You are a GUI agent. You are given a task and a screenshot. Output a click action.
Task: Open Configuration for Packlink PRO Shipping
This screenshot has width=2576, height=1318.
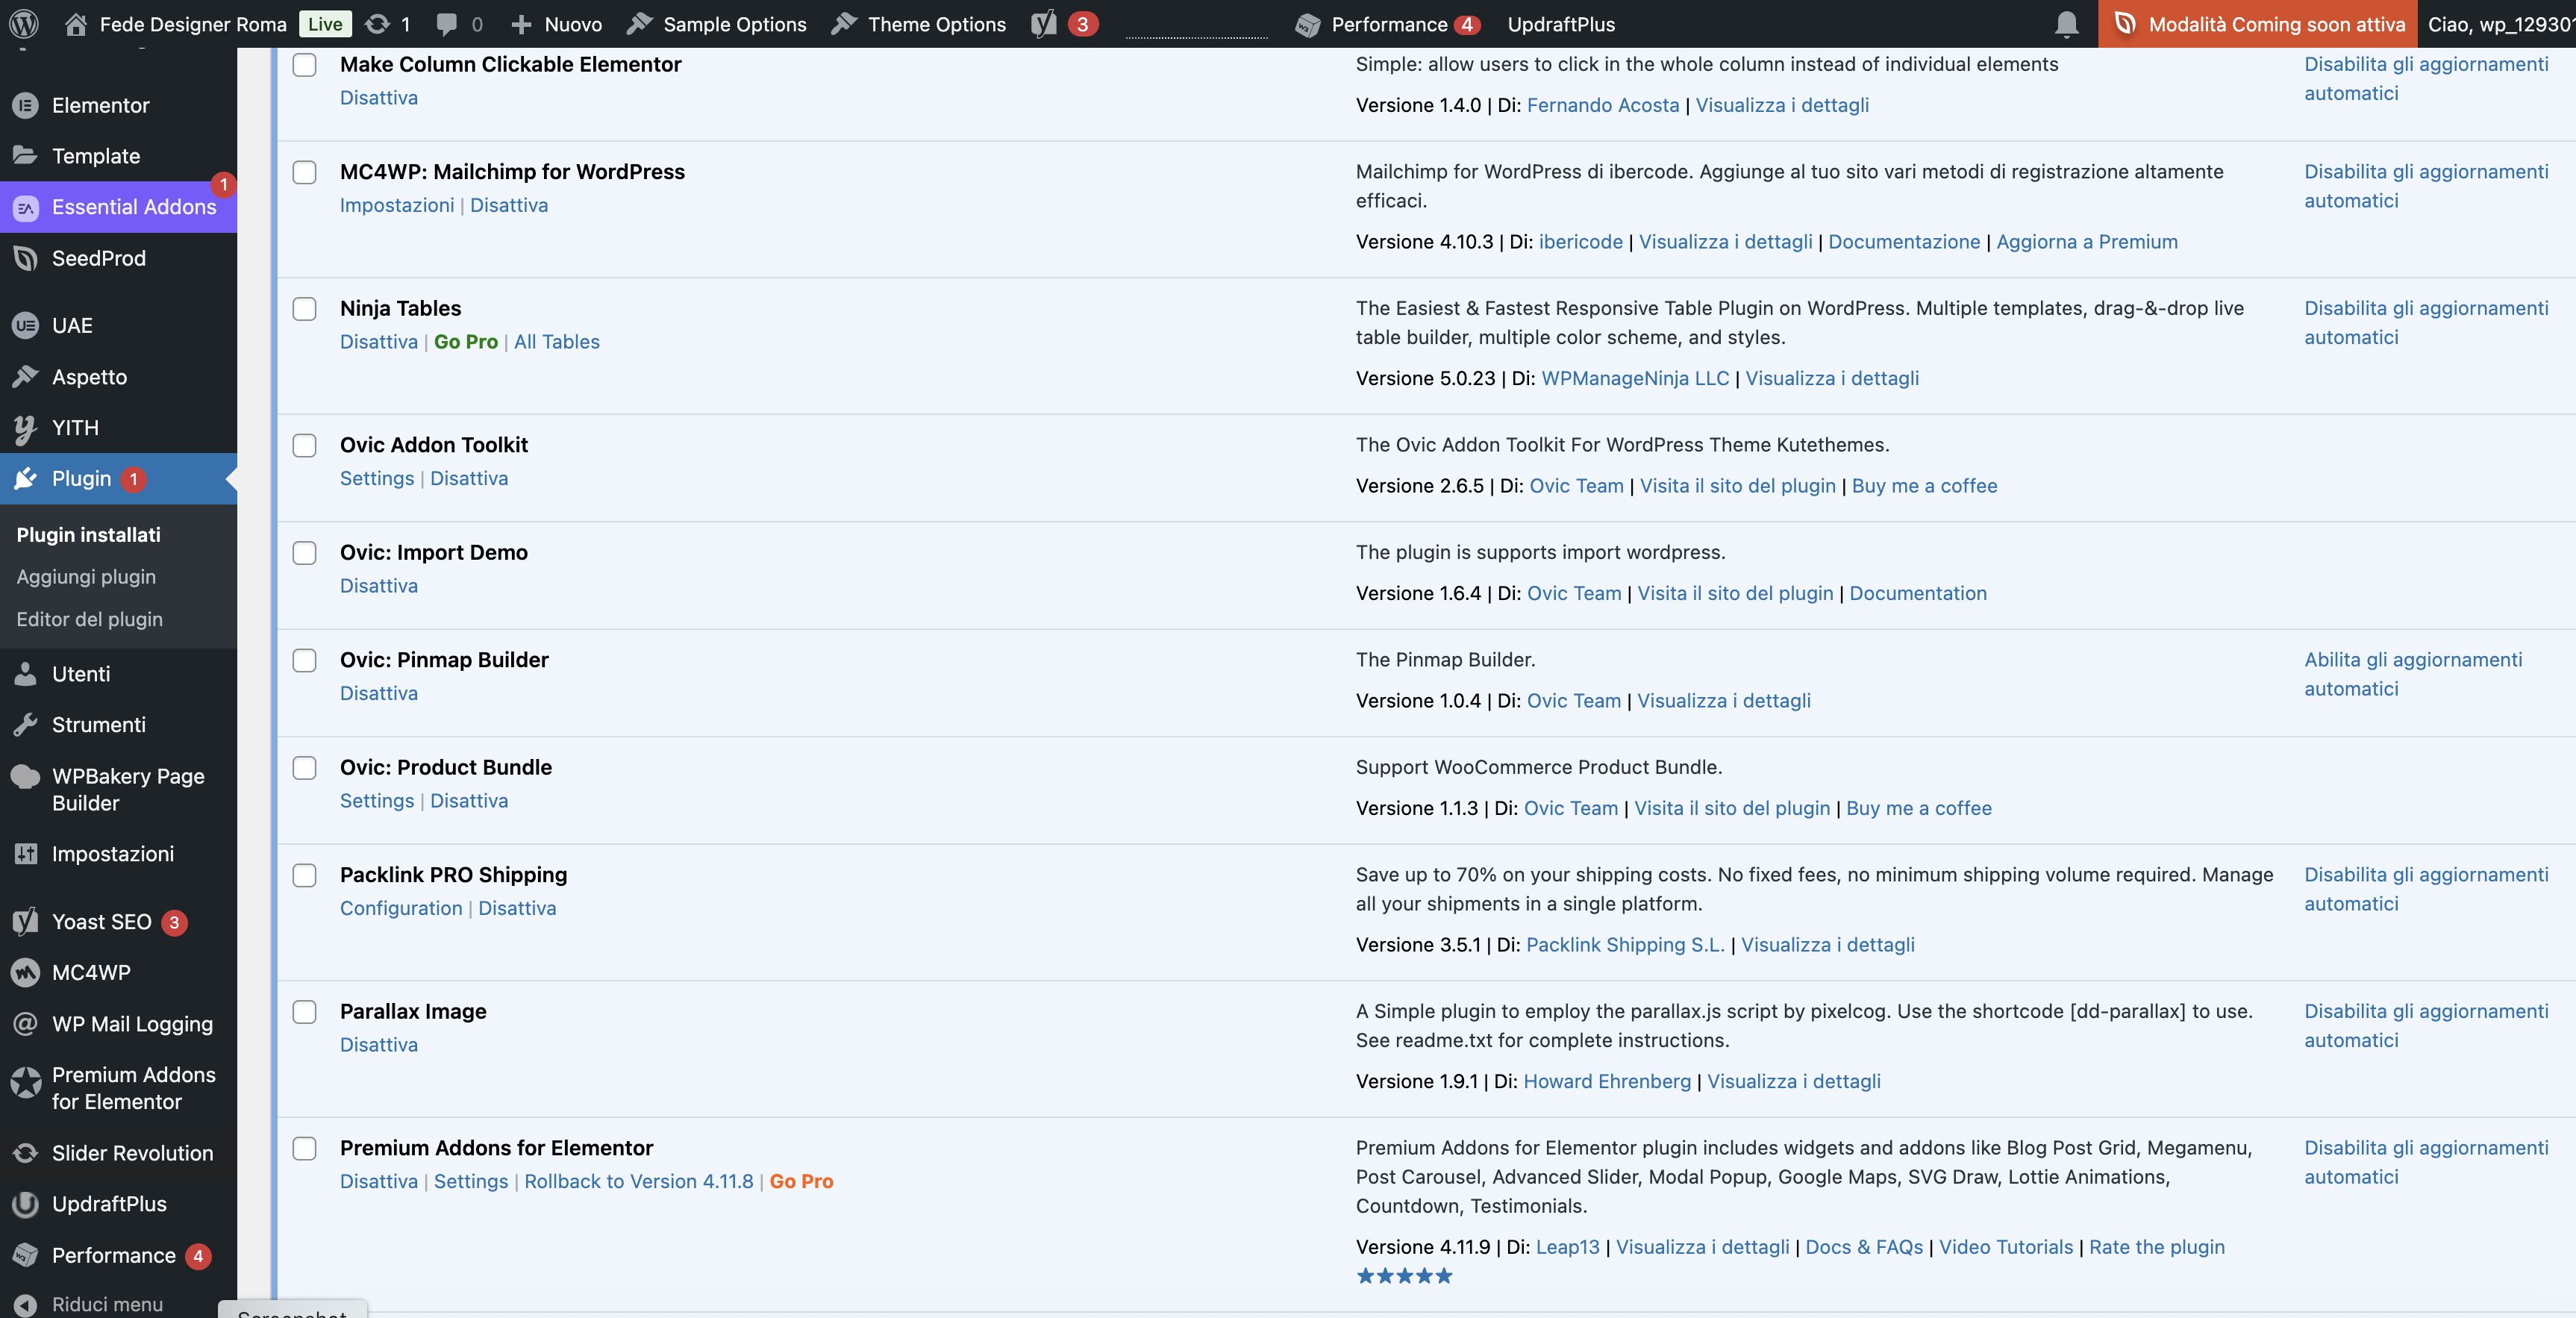(401, 908)
